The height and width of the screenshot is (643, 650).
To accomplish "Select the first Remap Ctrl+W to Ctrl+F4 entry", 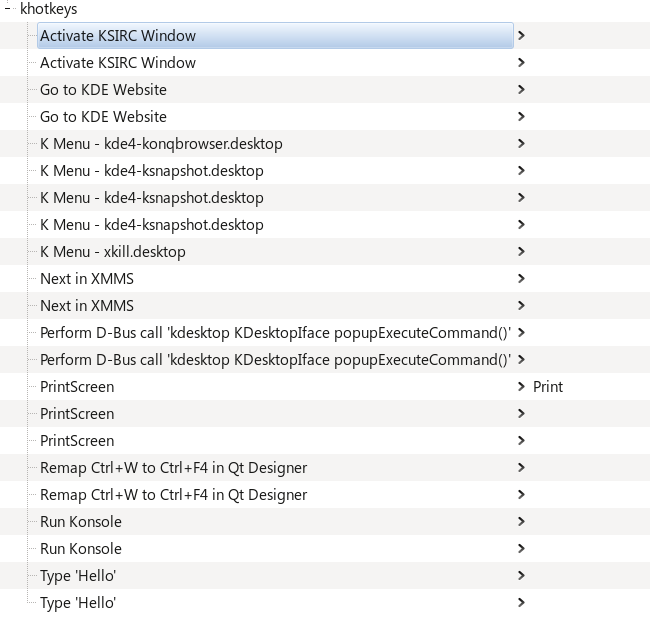I will pos(173,468).
